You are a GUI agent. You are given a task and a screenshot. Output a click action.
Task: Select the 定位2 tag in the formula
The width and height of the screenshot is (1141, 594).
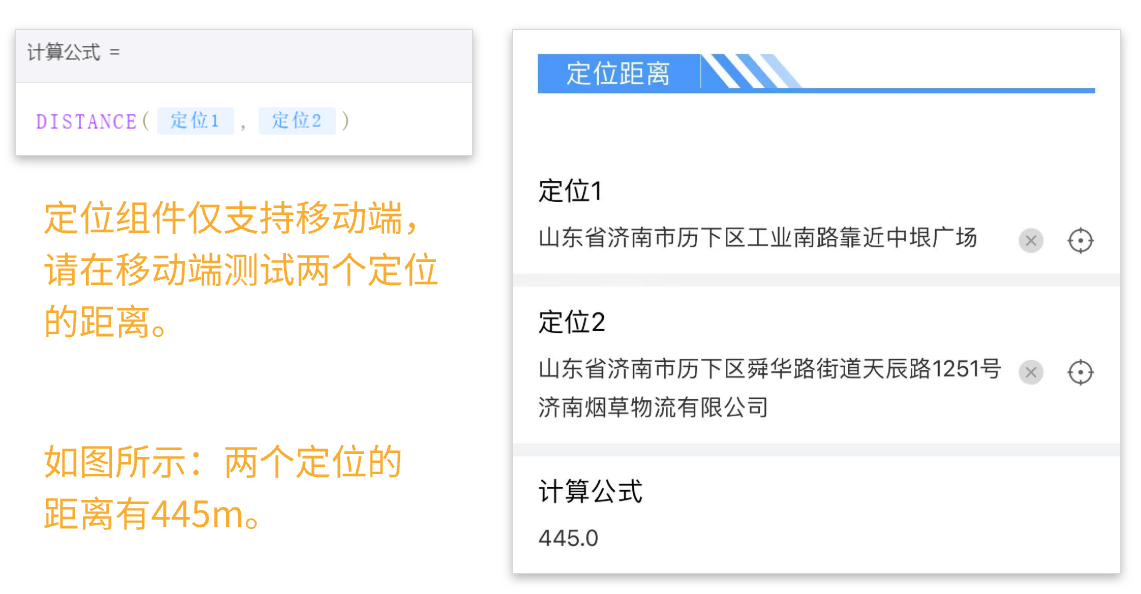(297, 121)
